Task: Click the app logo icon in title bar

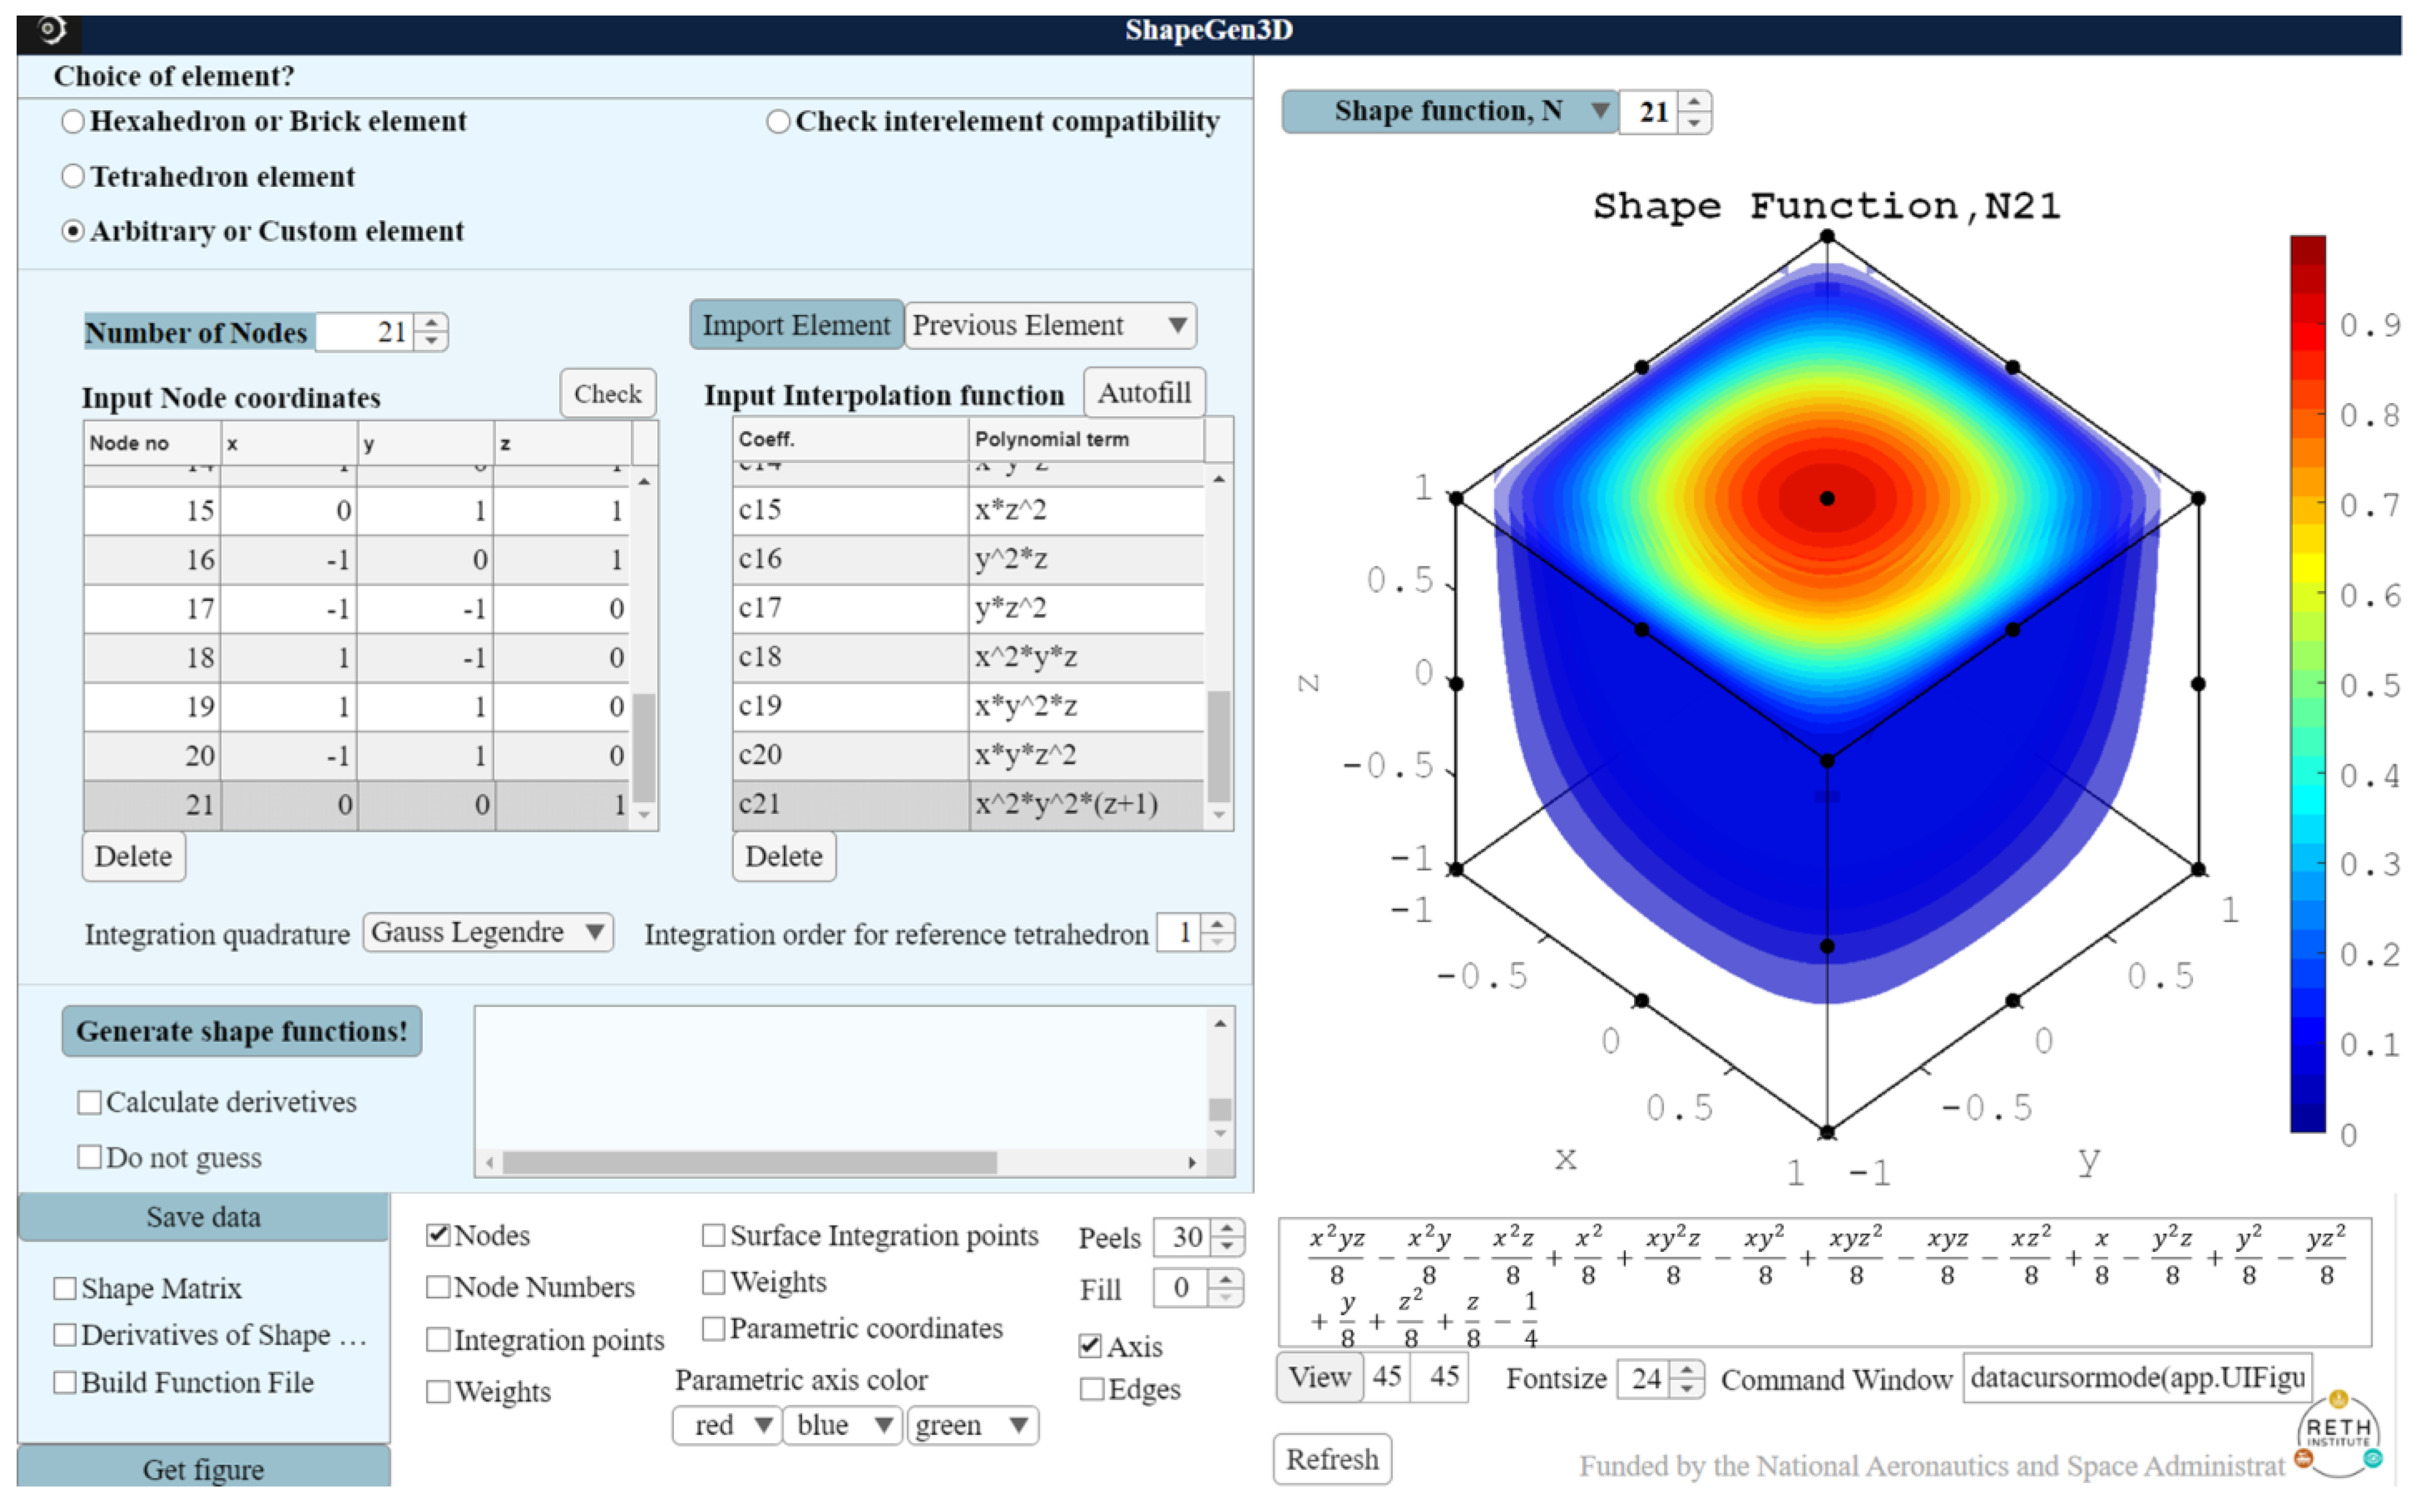Action: [x=50, y=30]
